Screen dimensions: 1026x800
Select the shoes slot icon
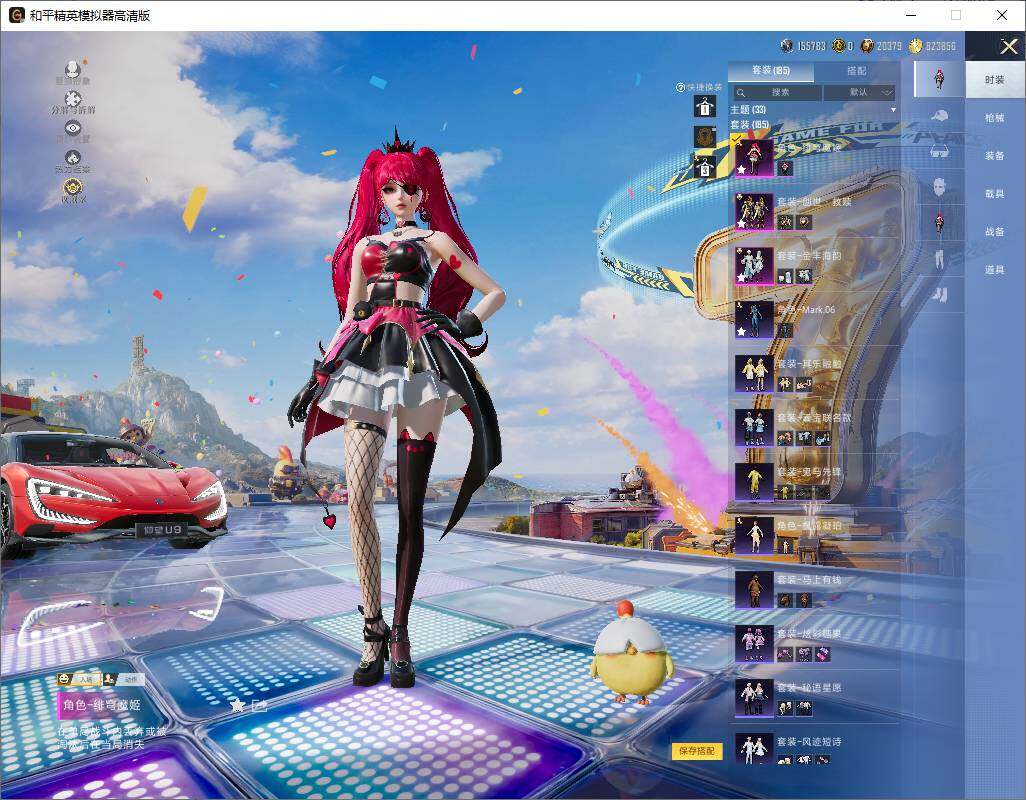tap(939, 295)
